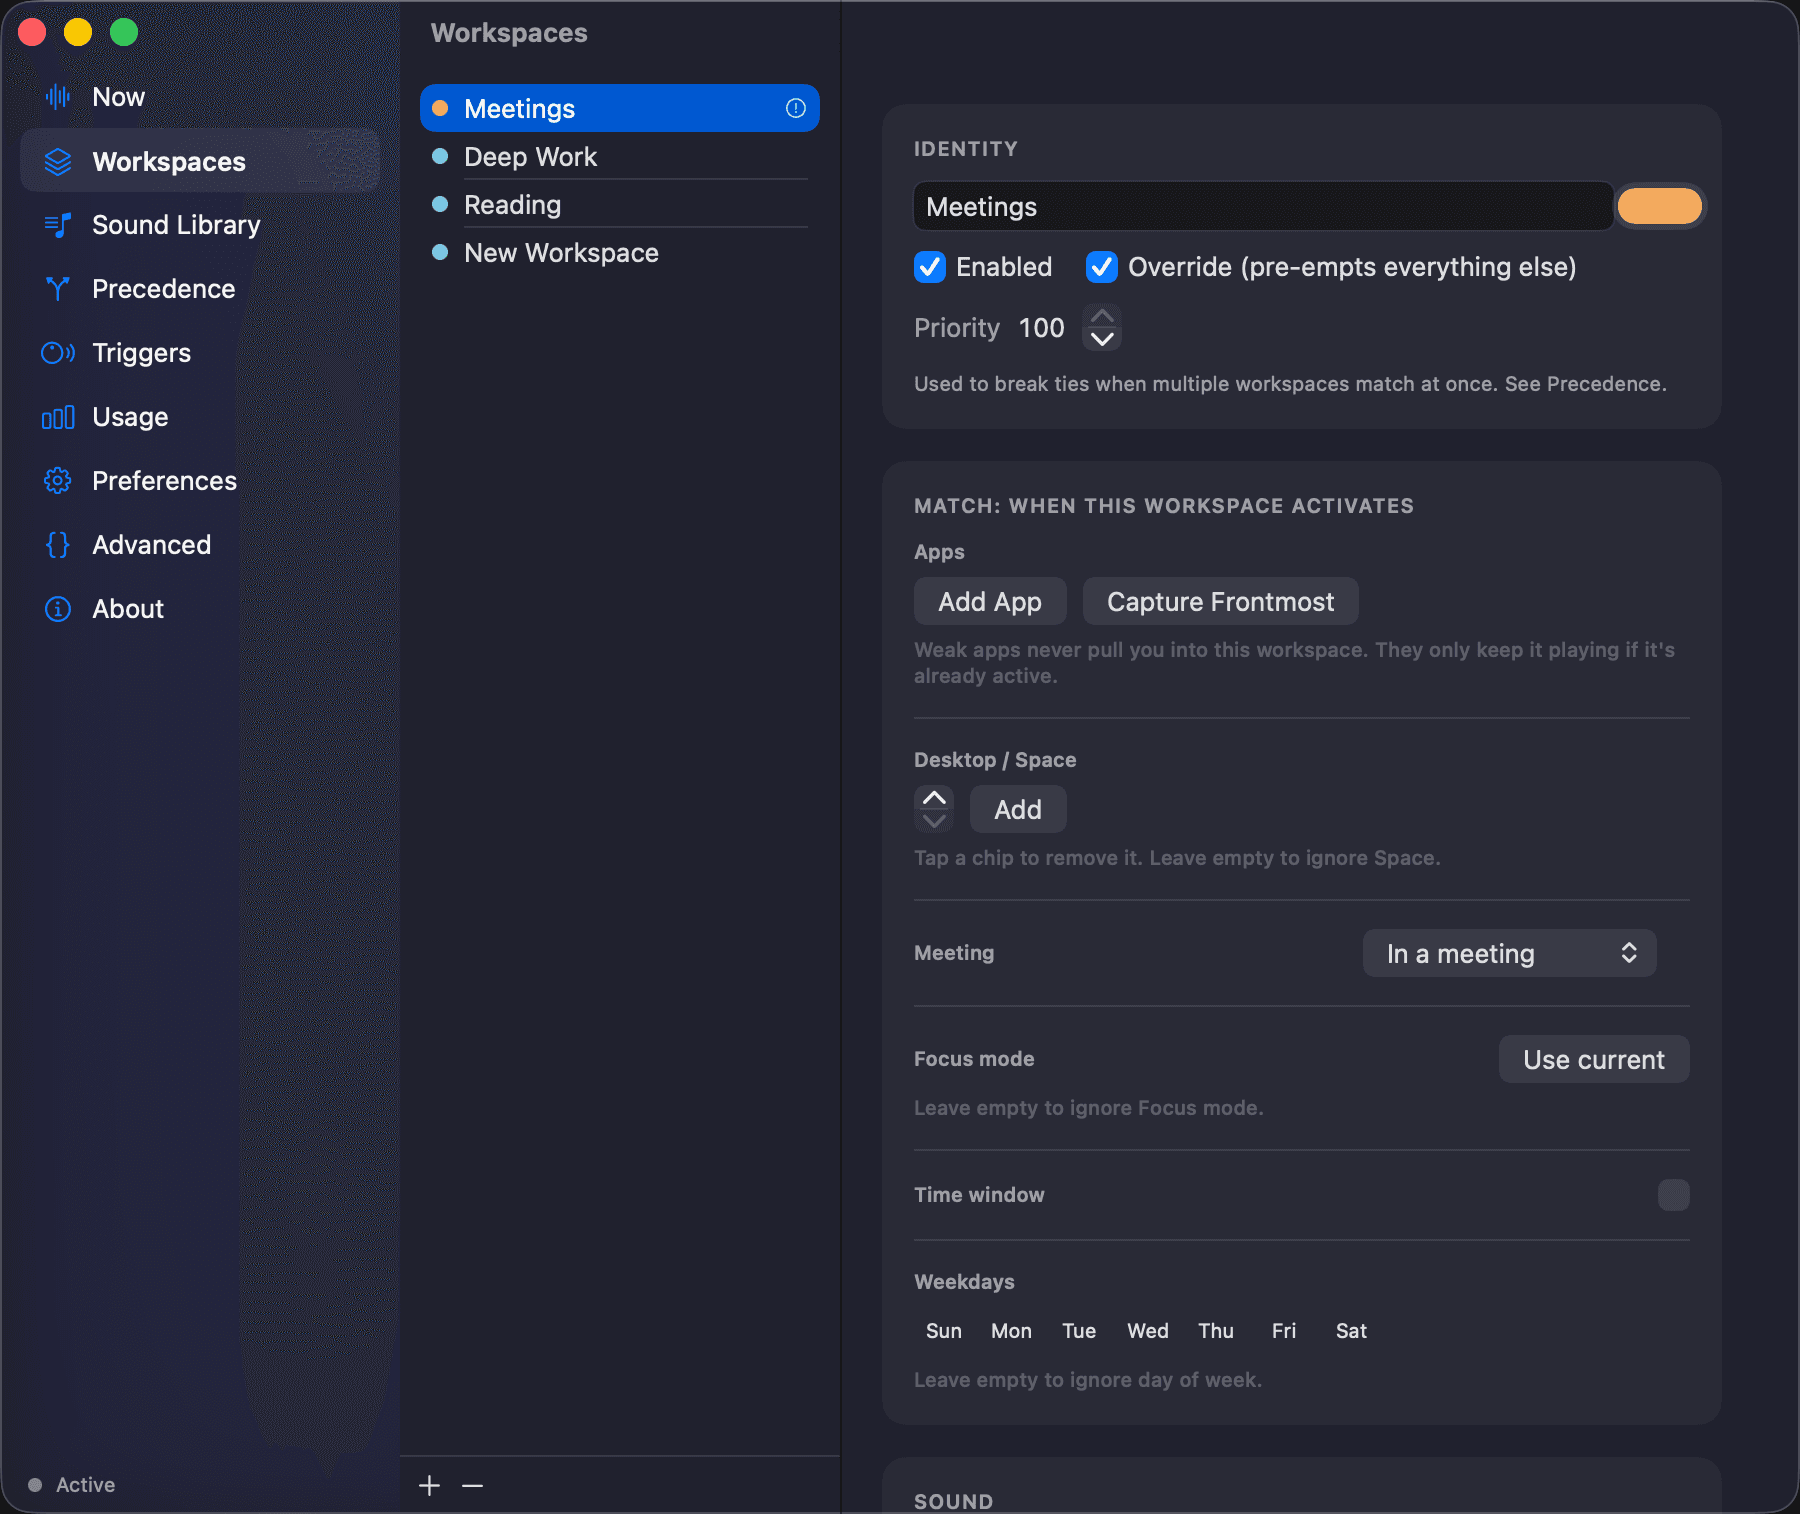Click the blue dot beside Reading

click(440, 204)
